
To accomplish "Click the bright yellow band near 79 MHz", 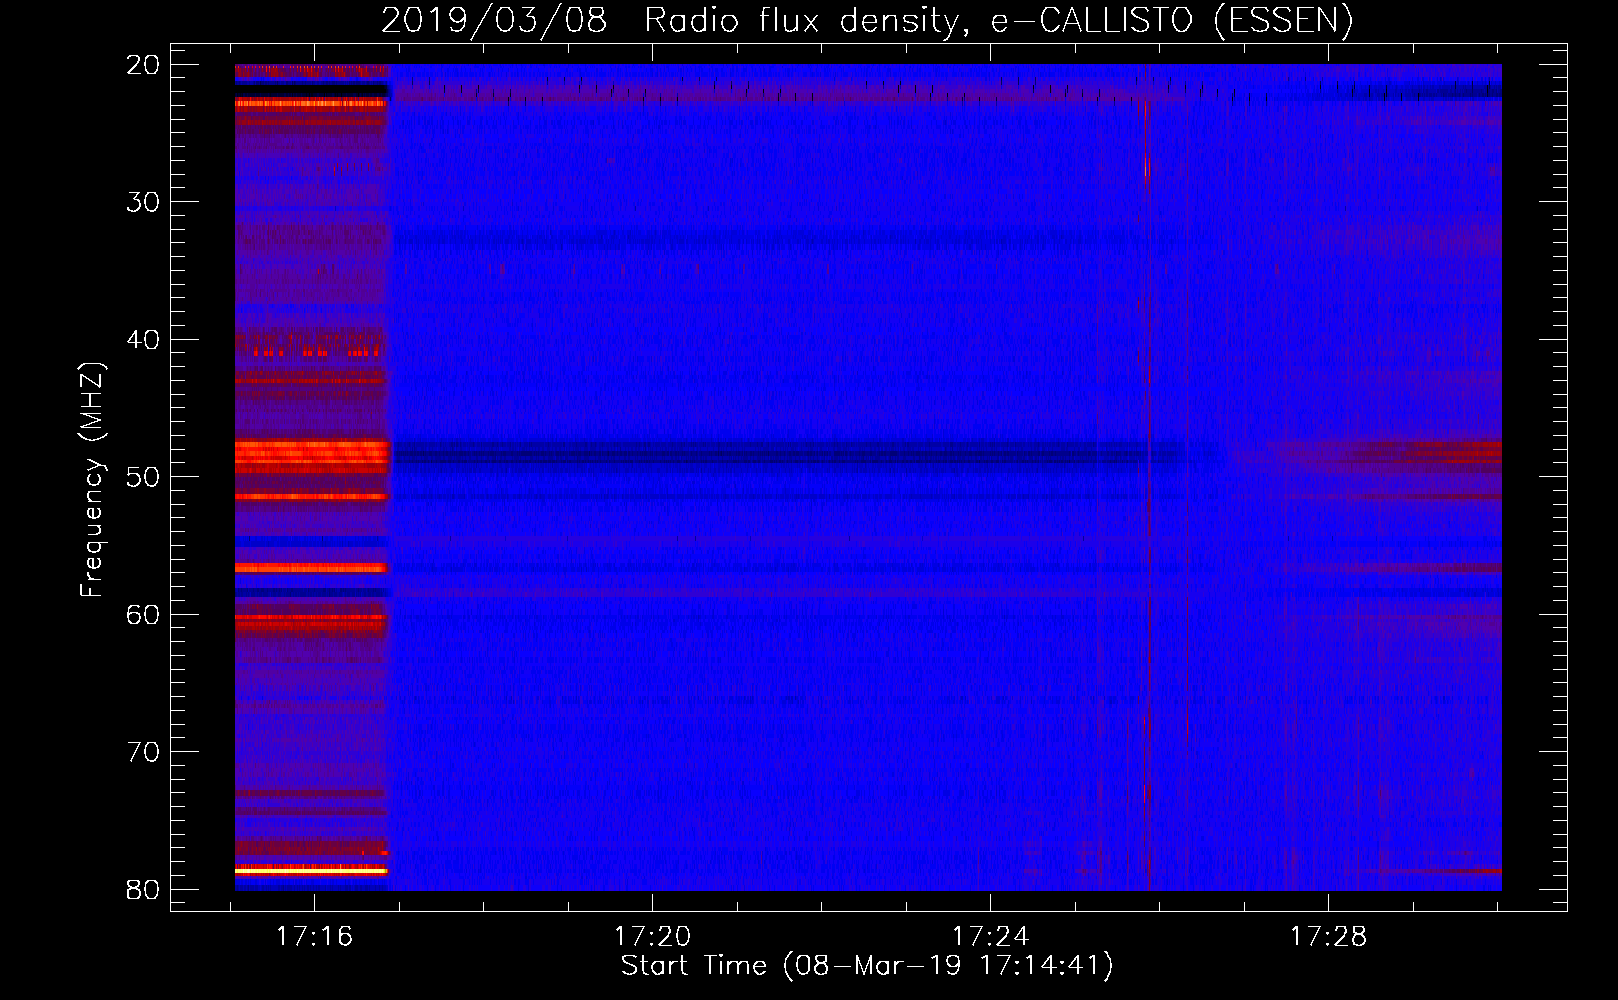I will (x=311, y=871).
